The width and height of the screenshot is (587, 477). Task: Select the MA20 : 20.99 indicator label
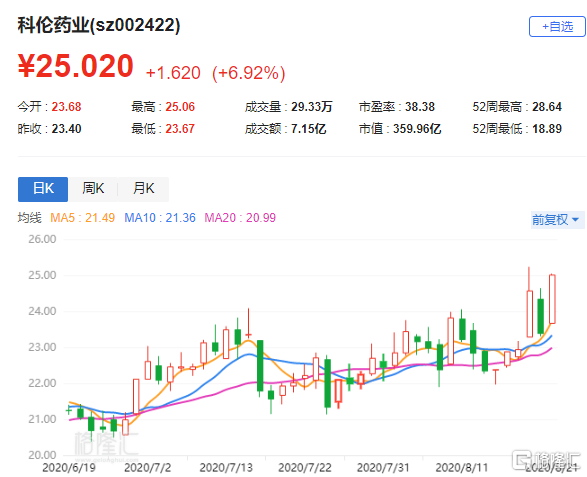[240, 218]
